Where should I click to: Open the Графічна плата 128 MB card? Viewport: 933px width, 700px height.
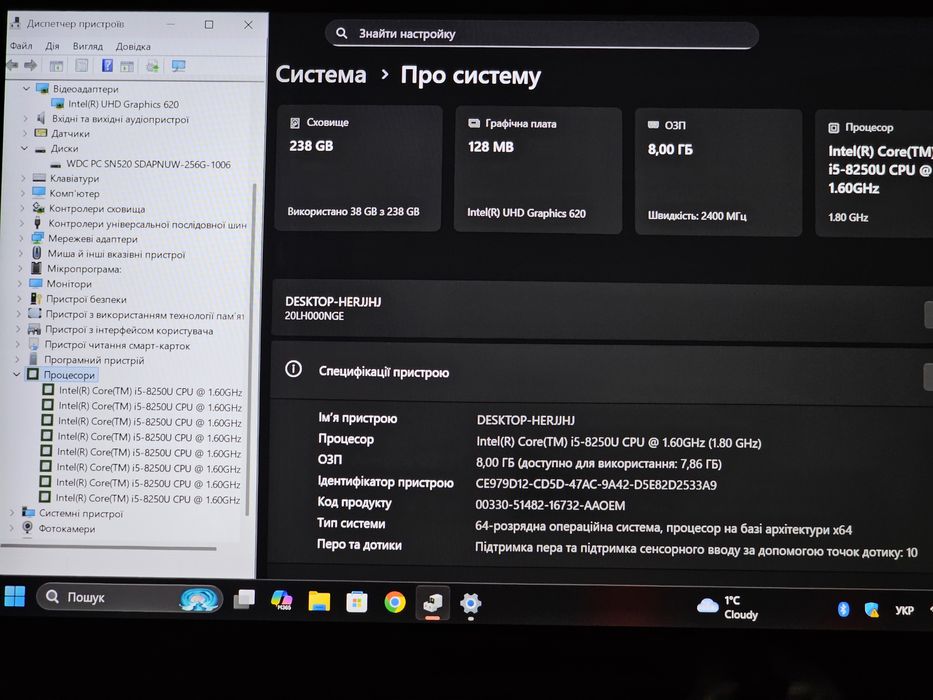click(x=538, y=170)
